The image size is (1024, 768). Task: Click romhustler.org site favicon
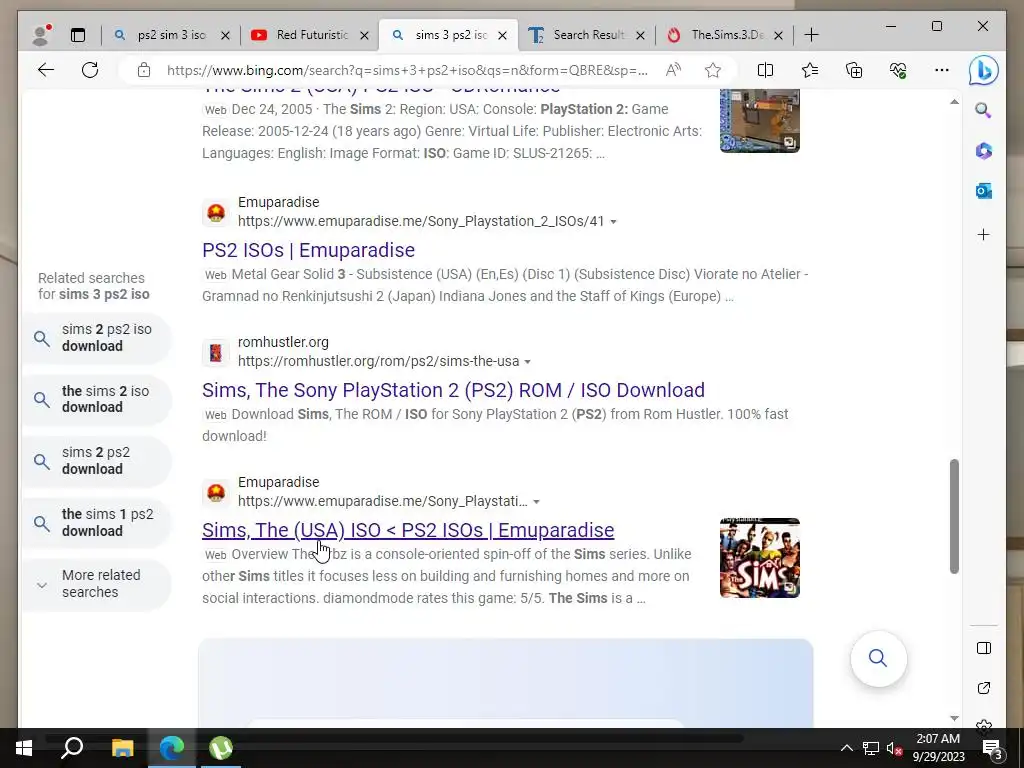click(x=216, y=353)
